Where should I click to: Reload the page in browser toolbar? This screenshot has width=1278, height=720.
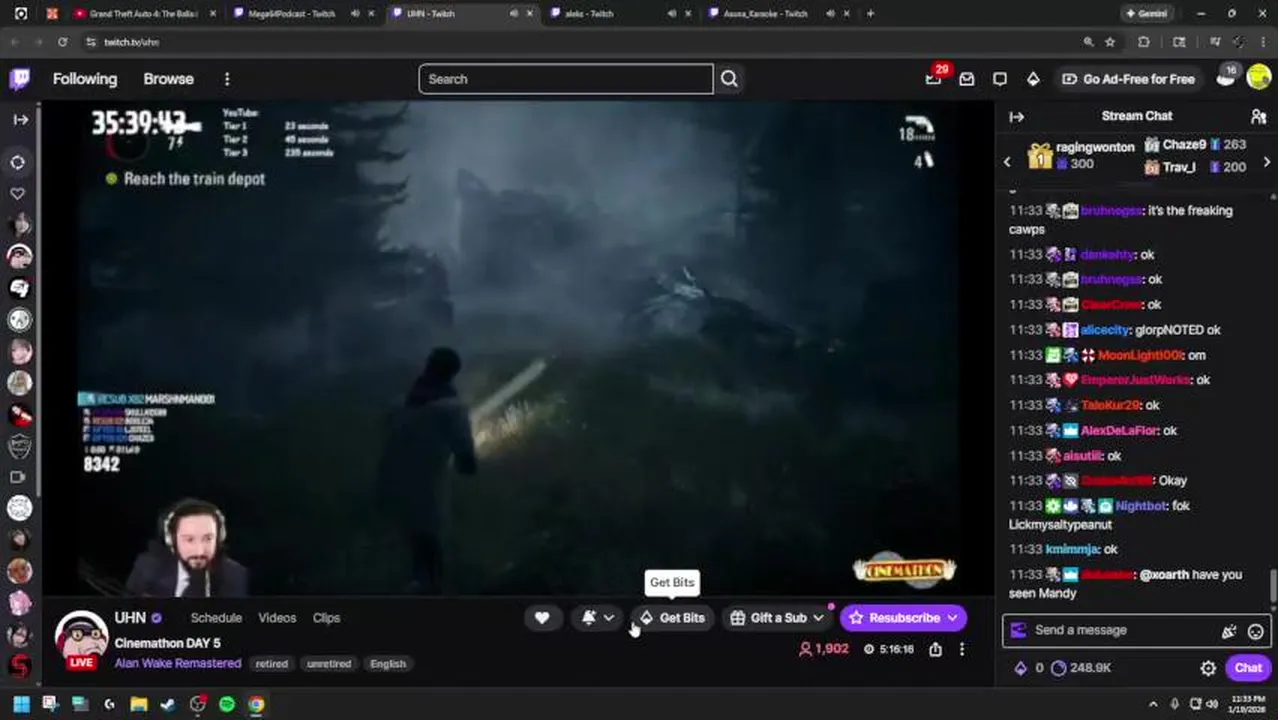62,42
